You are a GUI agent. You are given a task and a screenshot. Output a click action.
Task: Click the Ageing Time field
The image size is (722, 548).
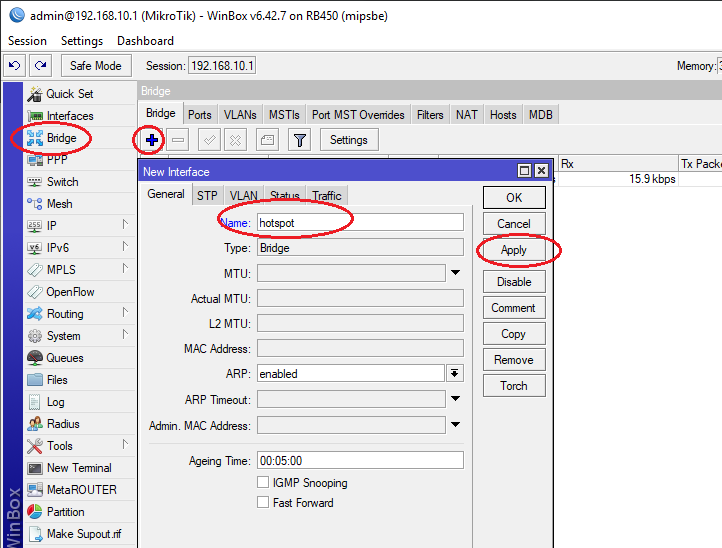coord(360,461)
